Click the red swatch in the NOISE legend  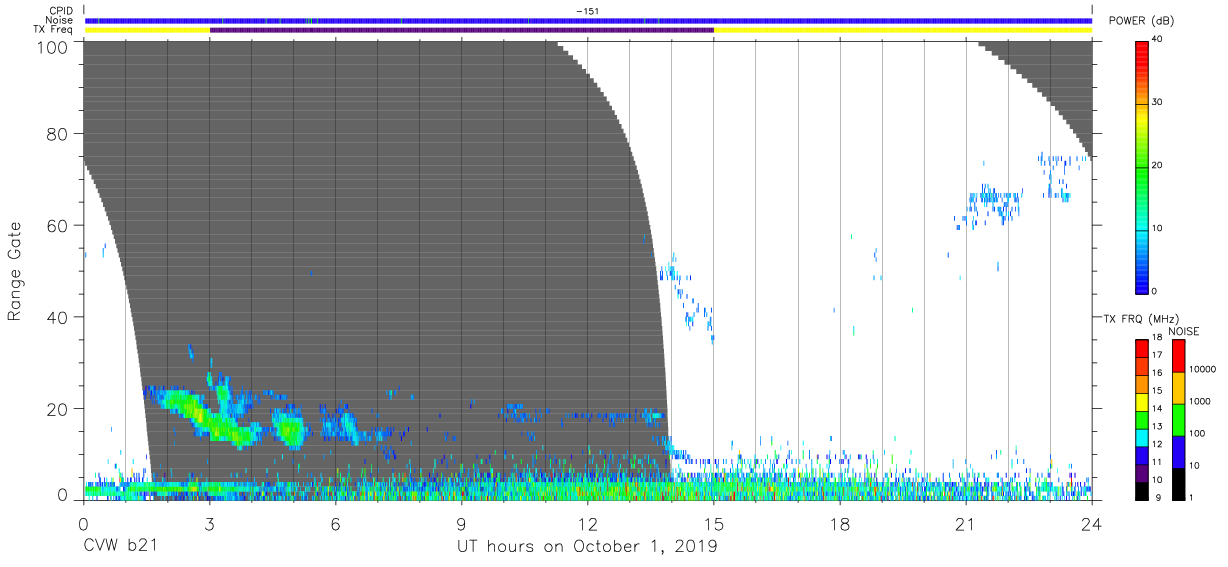(x=1179, y=356)
